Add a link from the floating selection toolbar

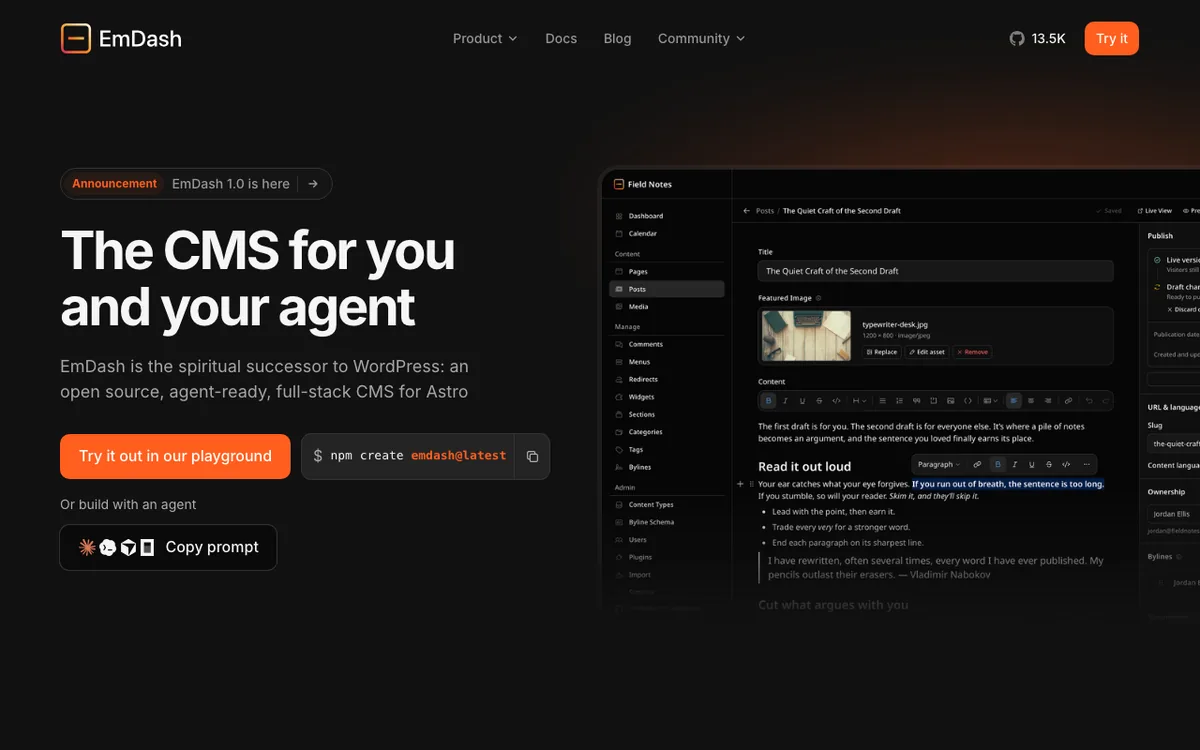977,464
